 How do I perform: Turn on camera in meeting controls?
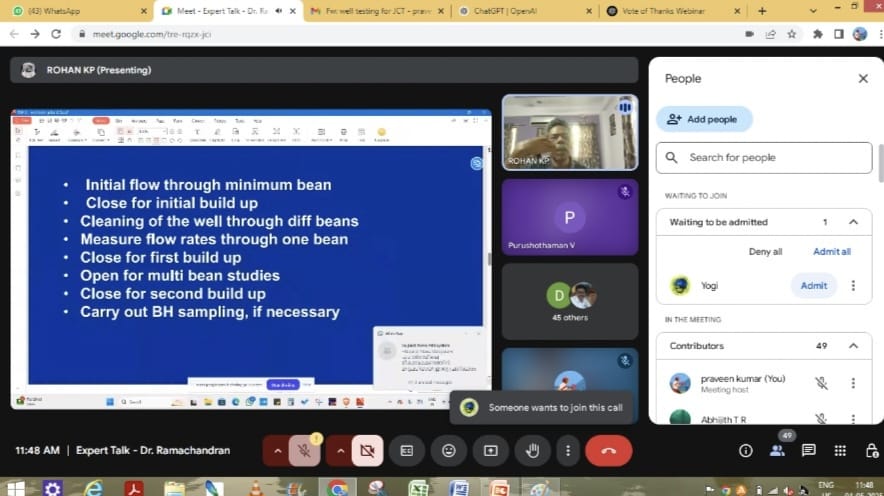coord(367,451)
